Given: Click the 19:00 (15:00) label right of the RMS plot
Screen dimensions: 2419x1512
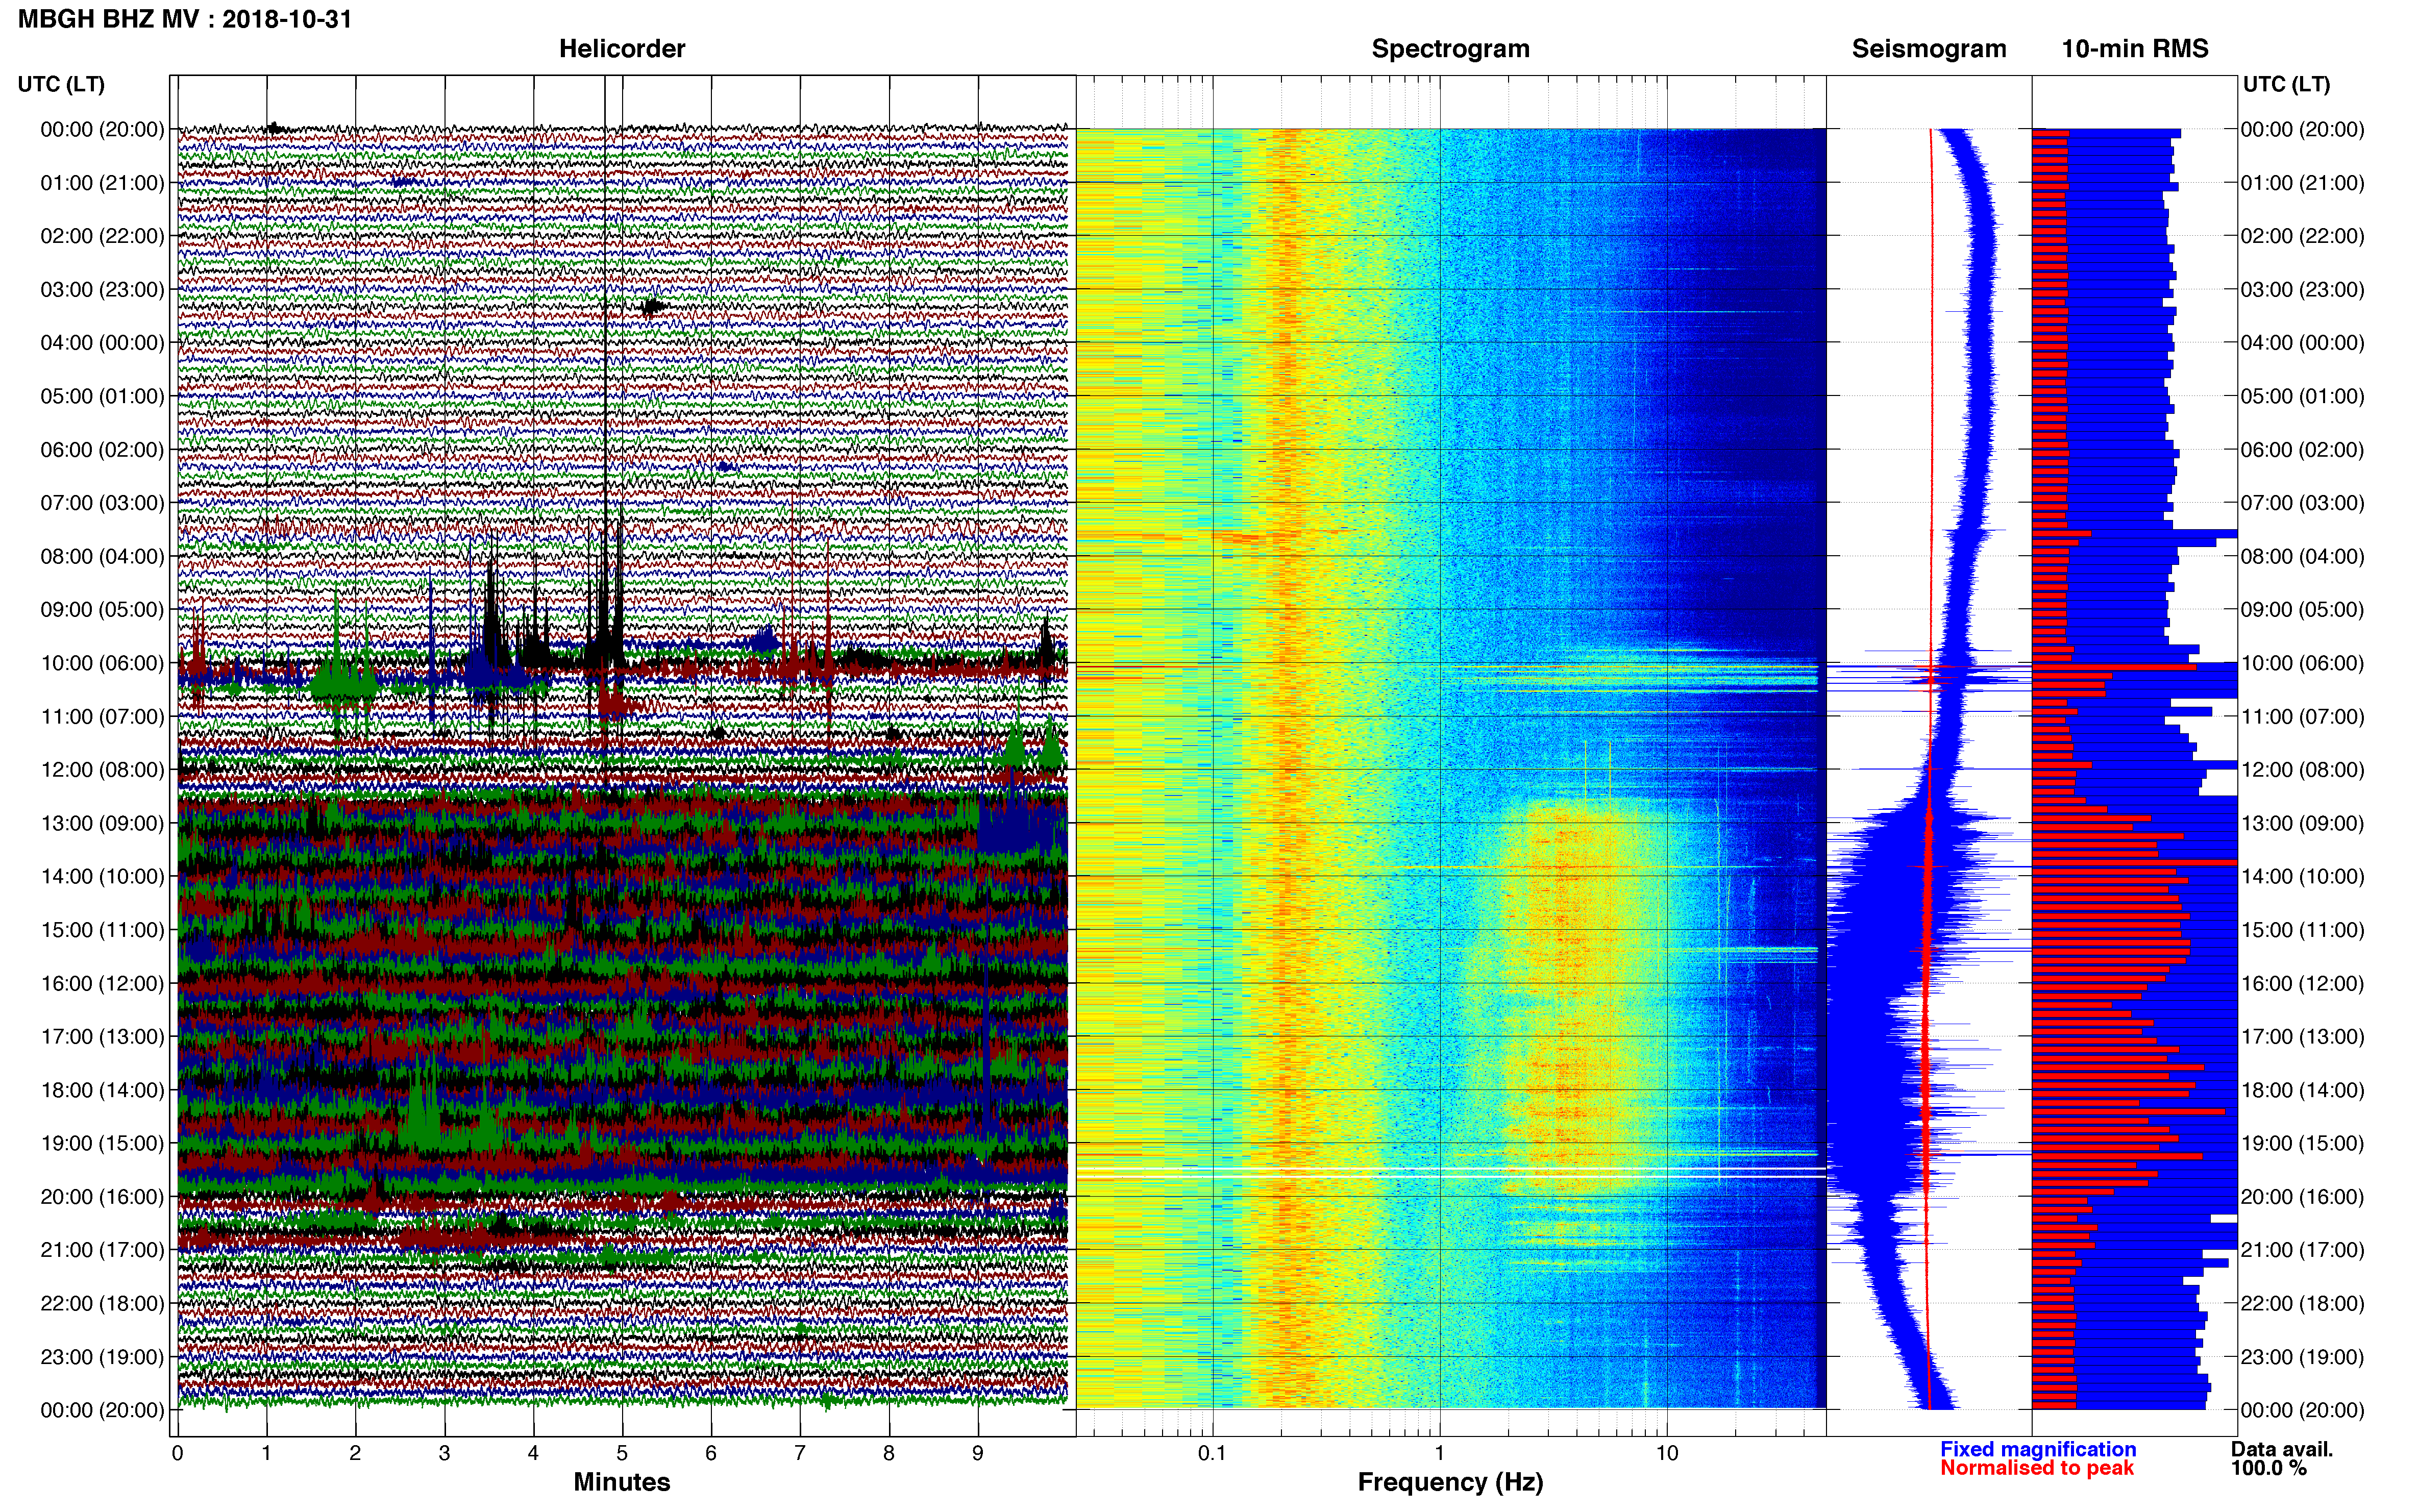Looking at the screenshot, I should click(x=2302, y=1143).
